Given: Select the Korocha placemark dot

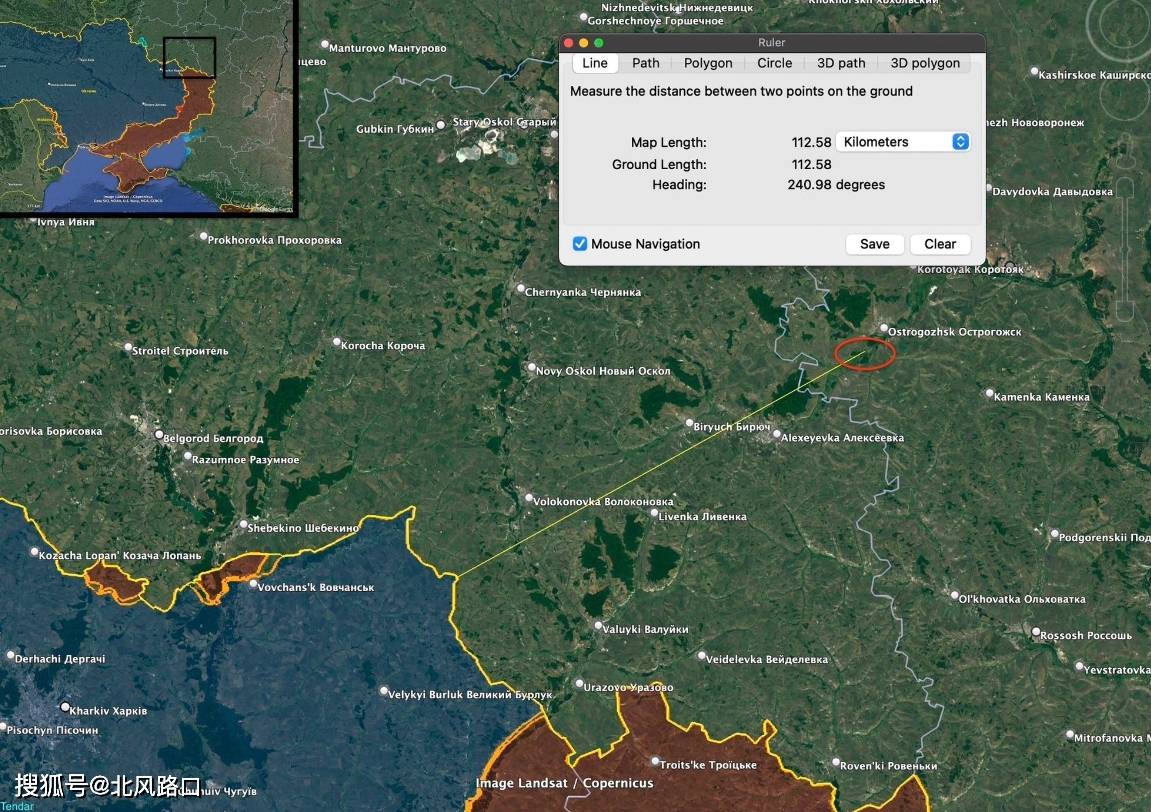Looking at the screenshot, I should click(337, 341).
